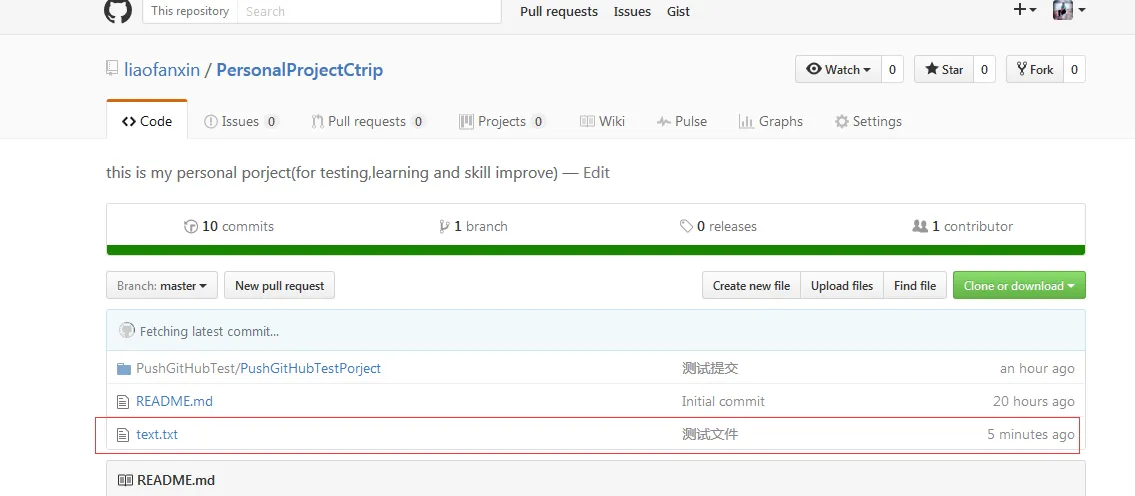Click the watchers count next to Watch

coord(892,70)
